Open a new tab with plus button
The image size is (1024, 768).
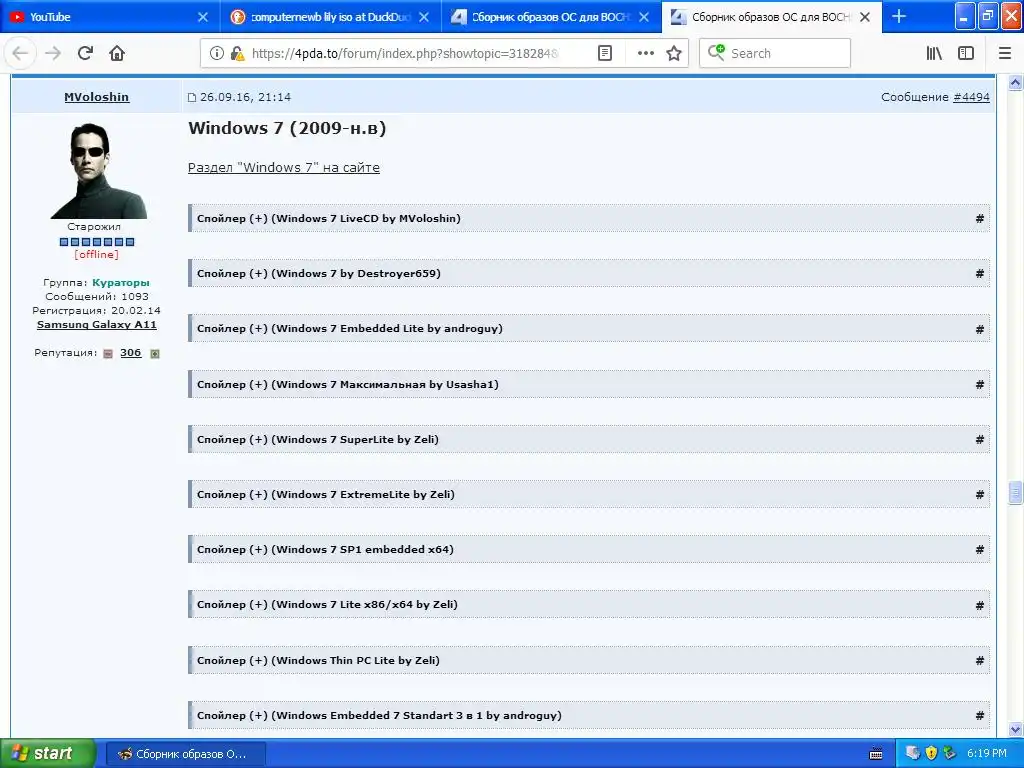pos(899,16)
